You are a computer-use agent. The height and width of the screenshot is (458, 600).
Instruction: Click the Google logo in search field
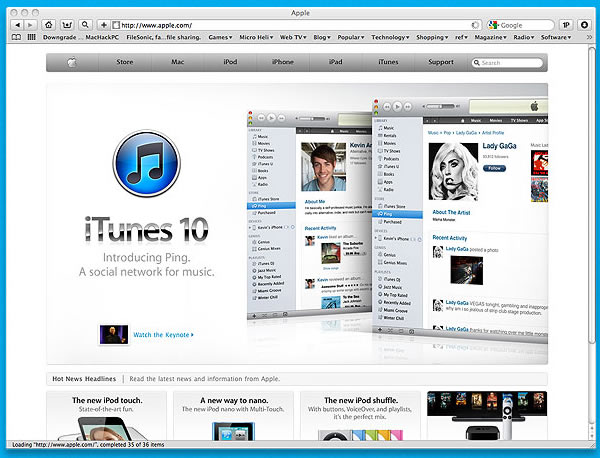coord(493,25)
